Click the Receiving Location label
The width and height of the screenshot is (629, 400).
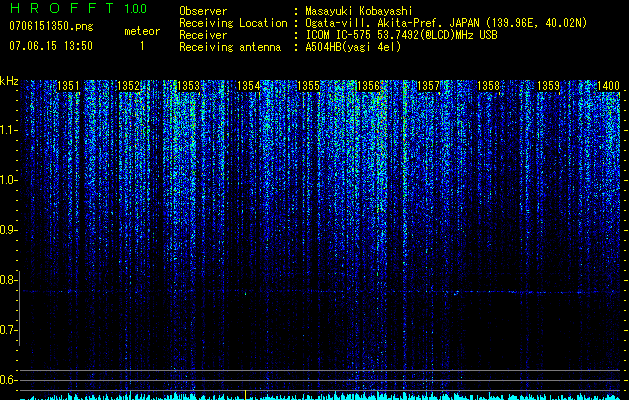coord(233,23)
